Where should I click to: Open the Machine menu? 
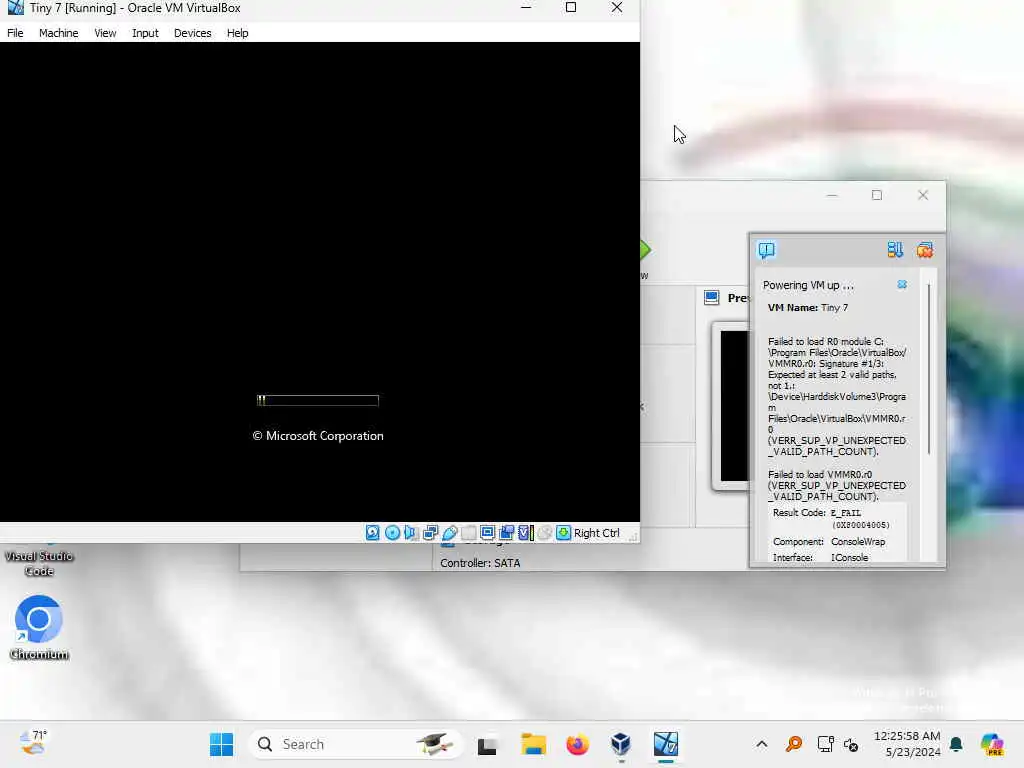coord(58,33)
